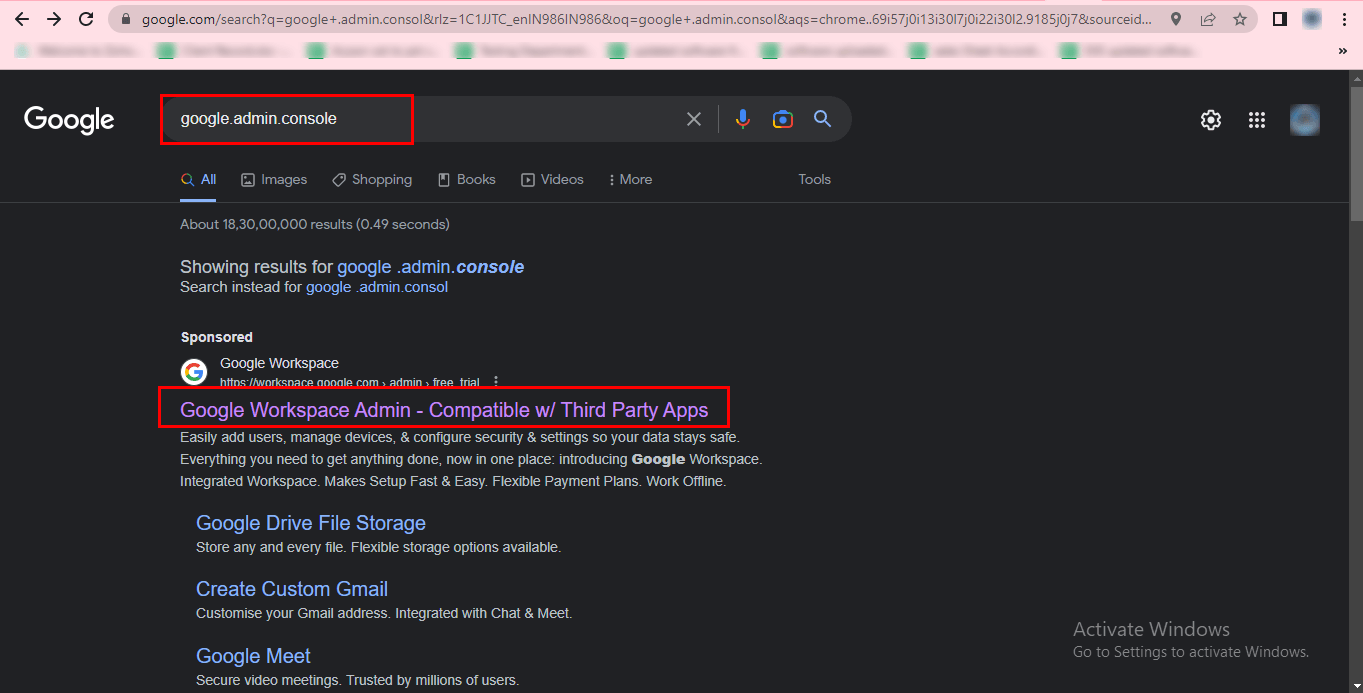Open Google Workspace Admin sponsored link
Viewport: 1363px width, 693px height.
tap(444, 410)
